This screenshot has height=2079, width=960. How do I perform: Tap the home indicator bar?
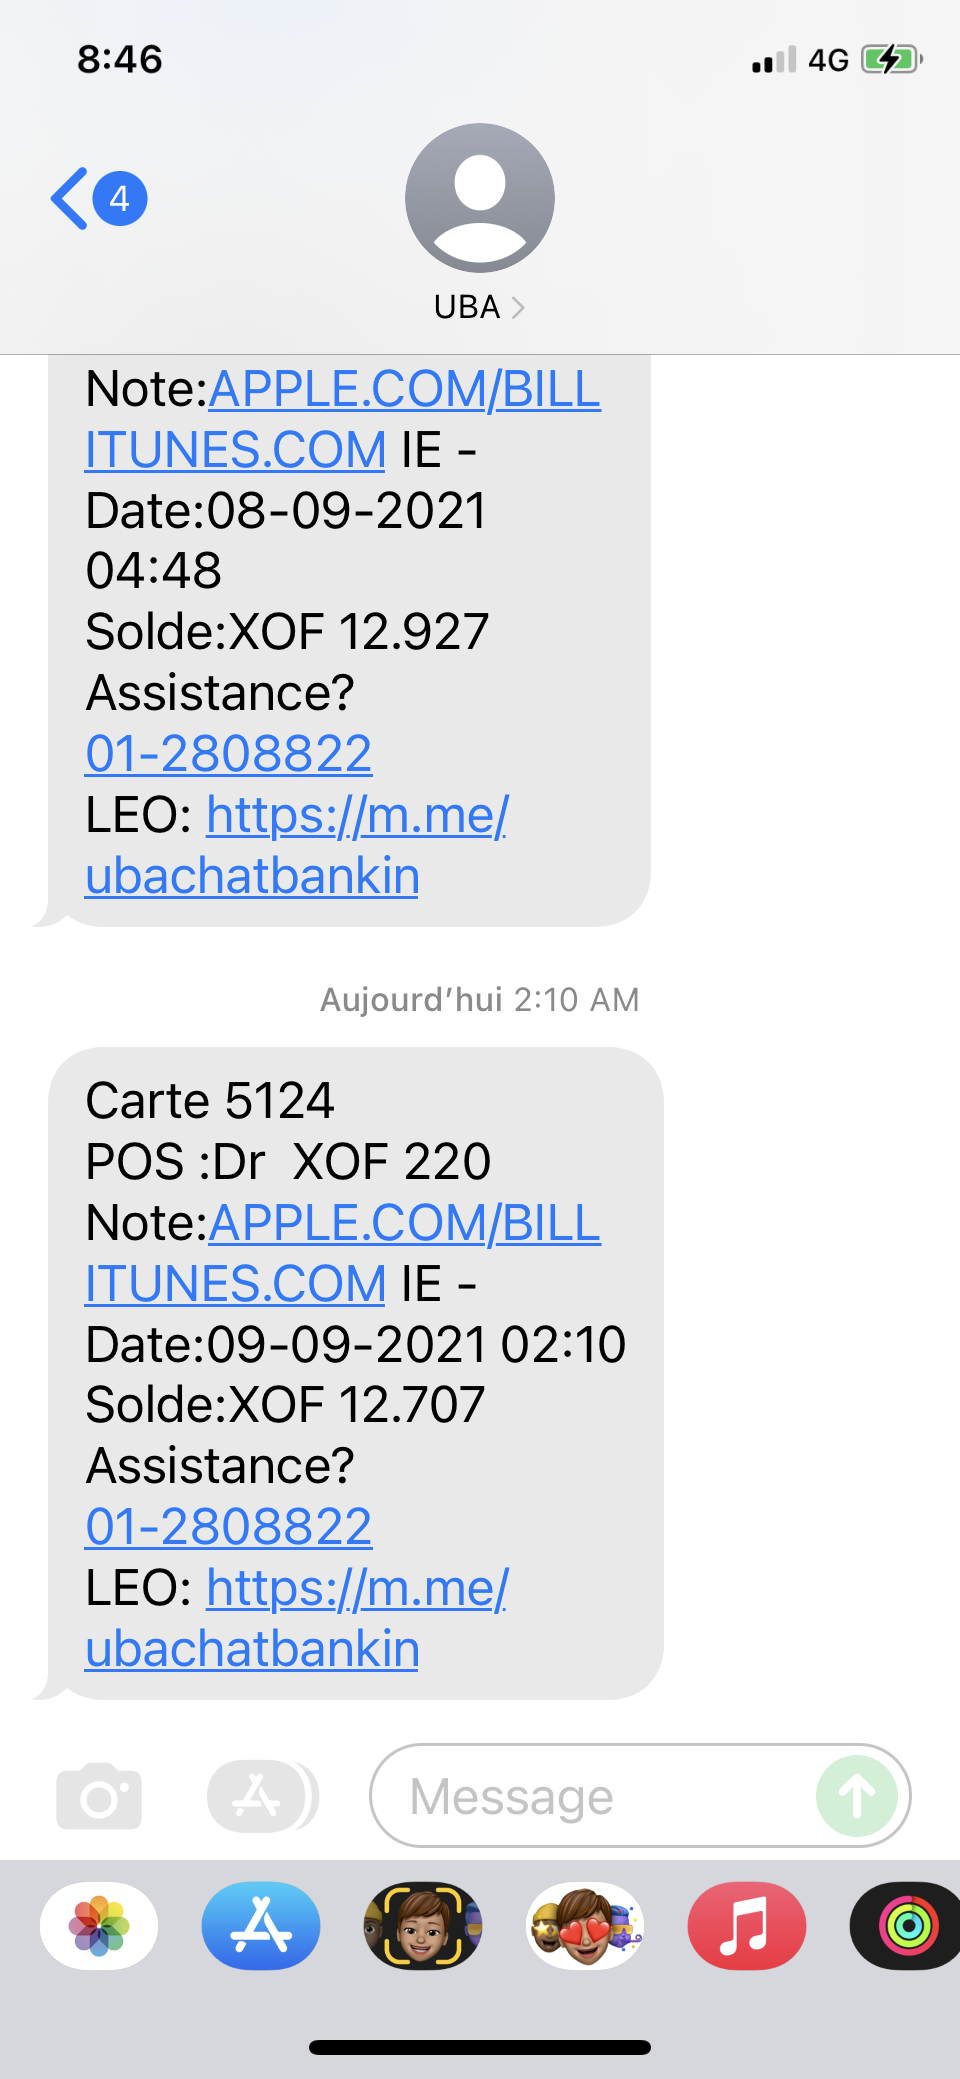click(x=480, y=2047)
